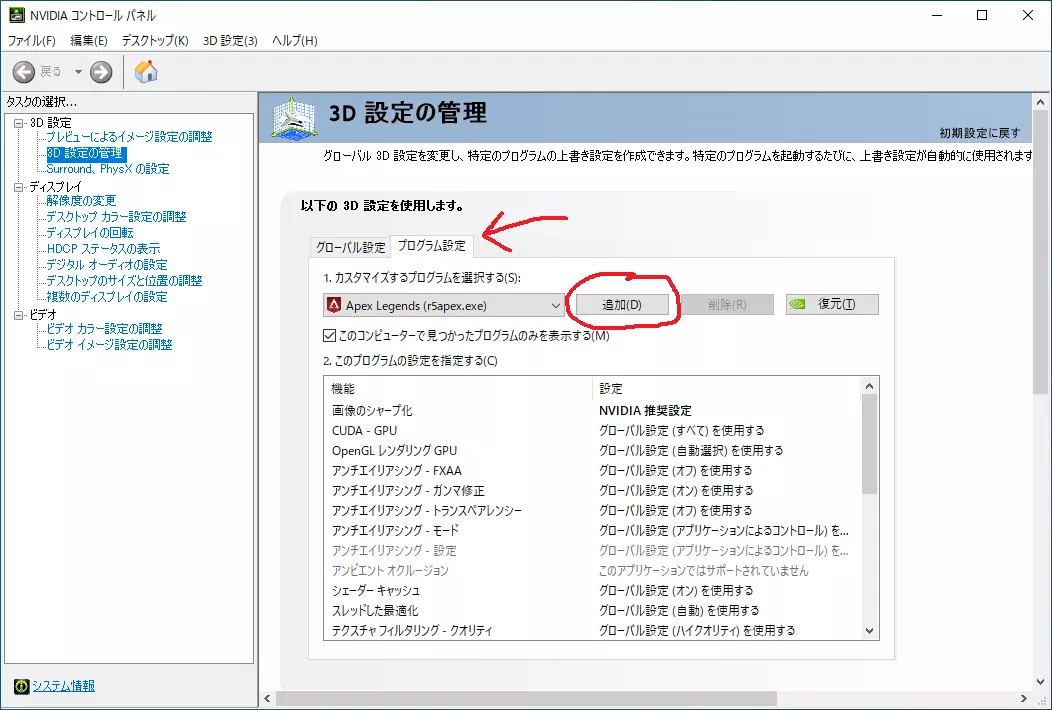Collapse the 3D 設定 tree node
The image size is (1052, 710).
(19, 123)
